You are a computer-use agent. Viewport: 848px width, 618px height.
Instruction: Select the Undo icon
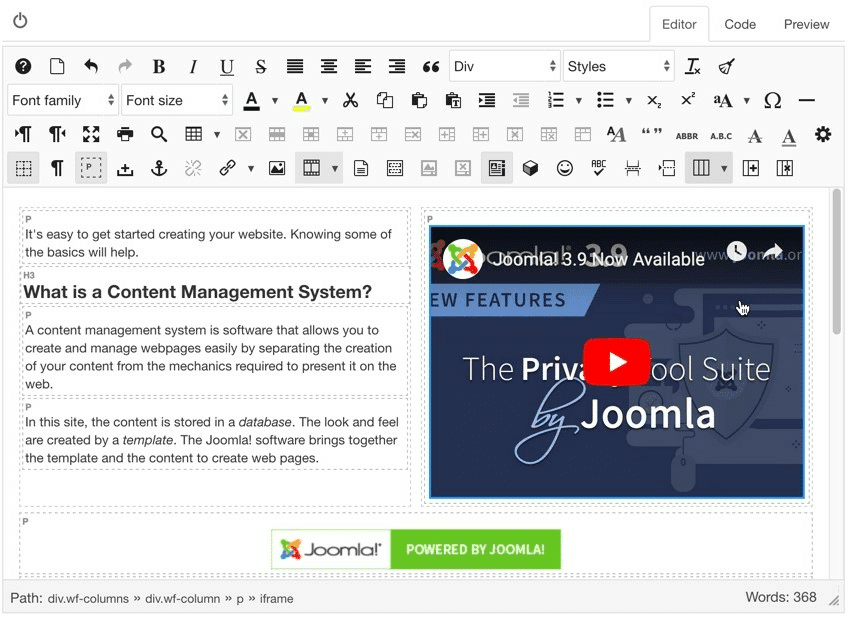(91, 66)
